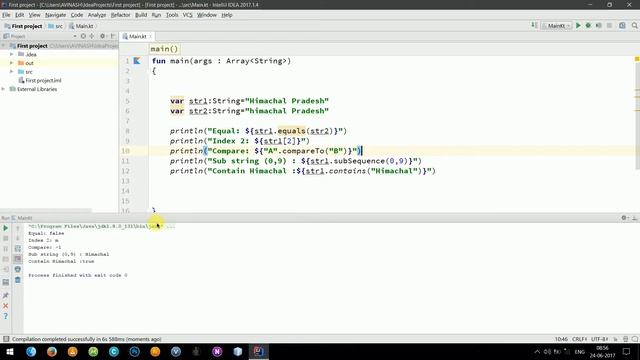
Task: Open the Project panel settings gear
Action: 103,36
